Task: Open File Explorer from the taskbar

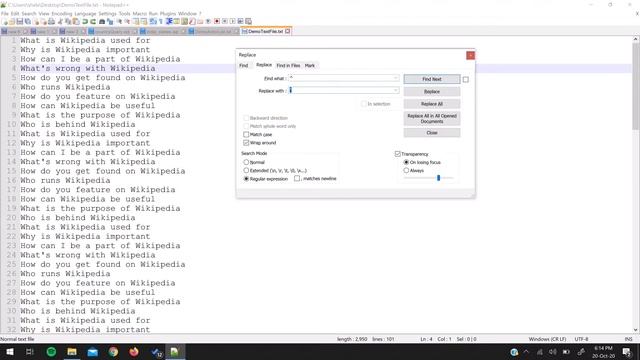Action: (x=72, y=352)
